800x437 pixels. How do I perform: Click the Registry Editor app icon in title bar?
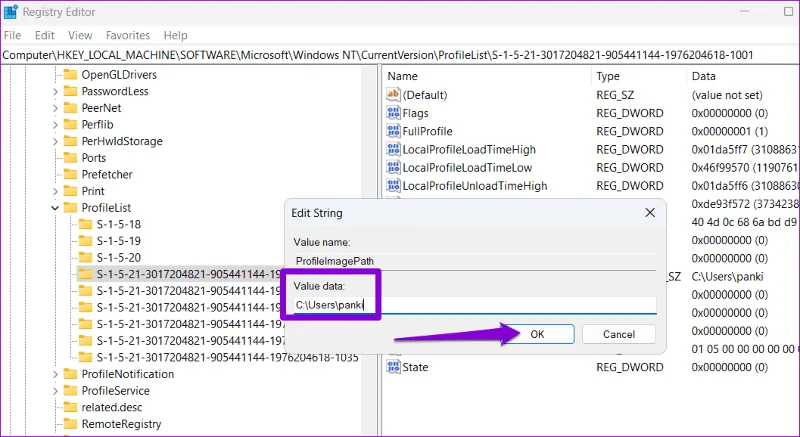pyautogui.click(x=10, y=12)
